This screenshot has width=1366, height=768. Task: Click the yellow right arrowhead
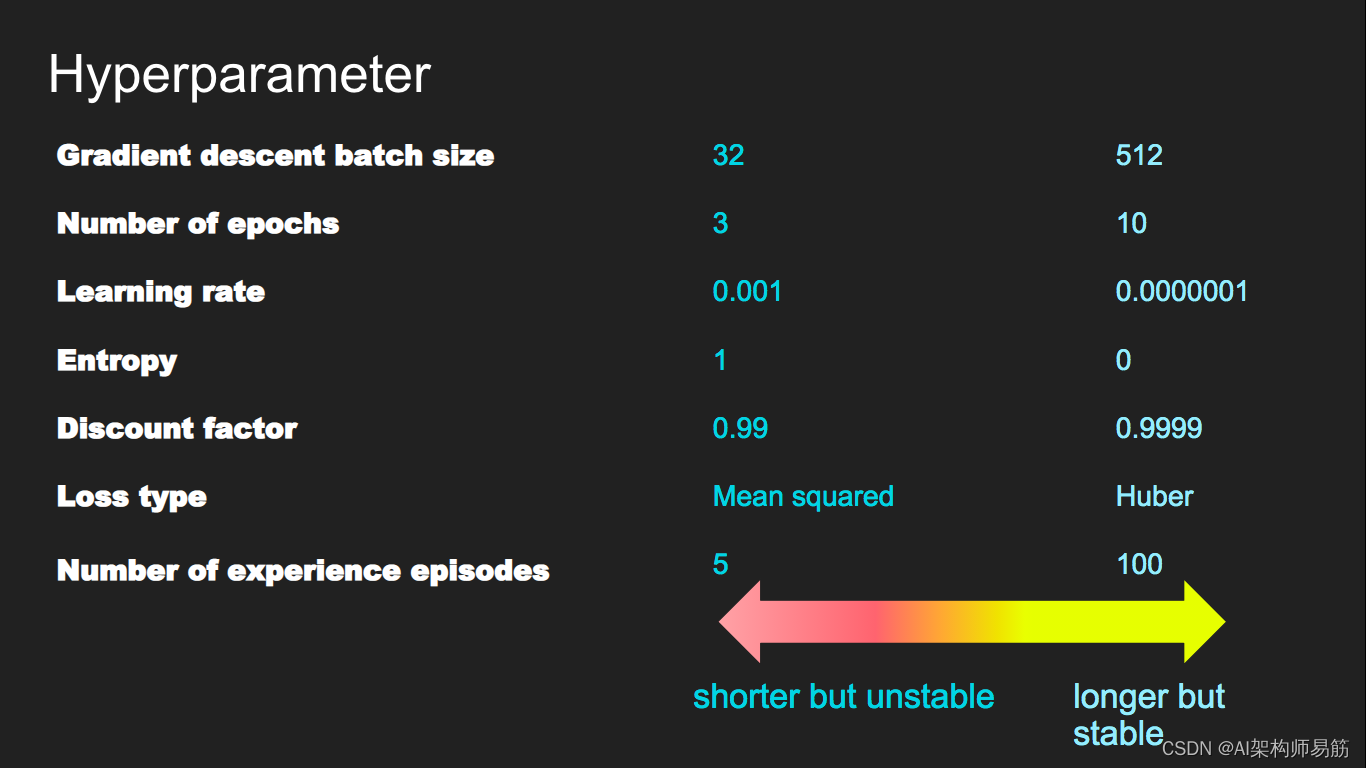1202,622
